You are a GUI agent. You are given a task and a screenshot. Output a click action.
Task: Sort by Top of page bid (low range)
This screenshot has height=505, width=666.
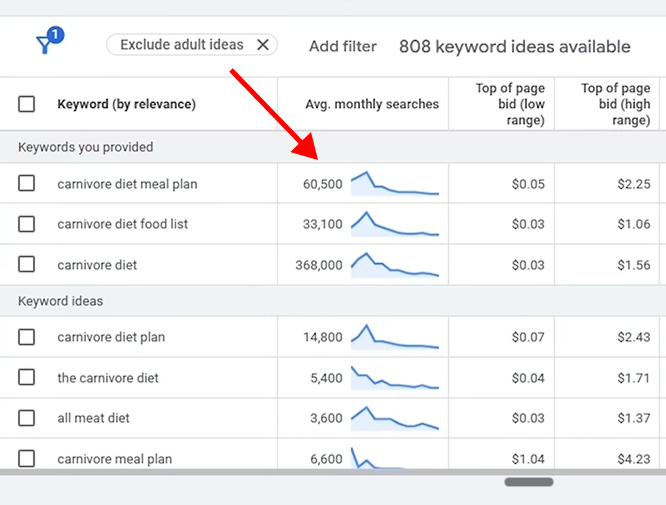510,104
